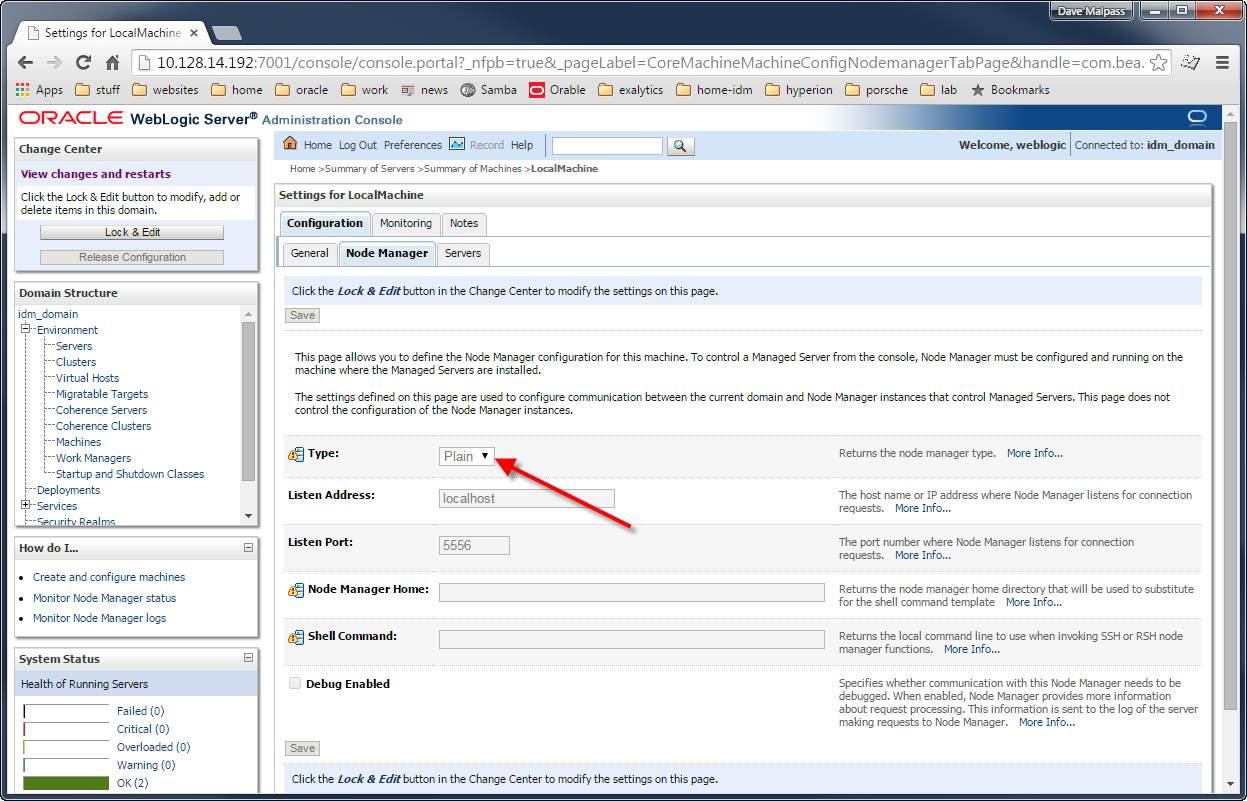The width and height of the screenshot is (1247, 801).
Task: Switch to the Monitoring tab
Action: click(x=406, y=223)
